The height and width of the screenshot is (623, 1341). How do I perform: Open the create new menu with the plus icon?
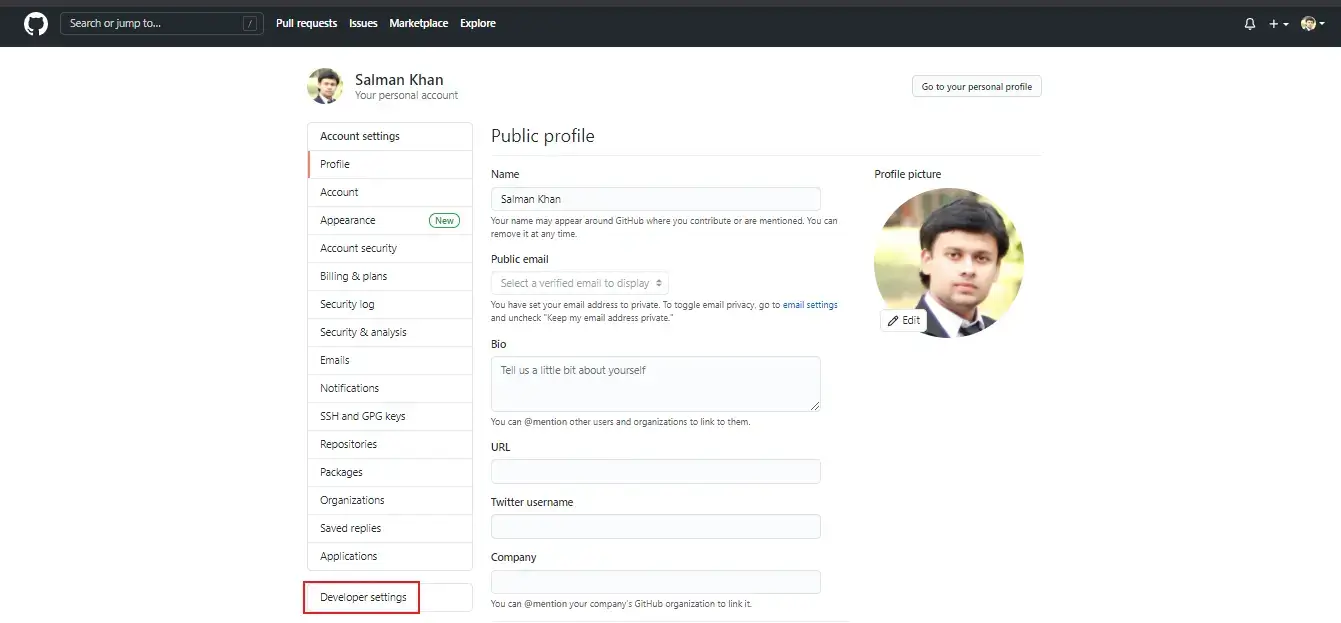point(1271,22)
